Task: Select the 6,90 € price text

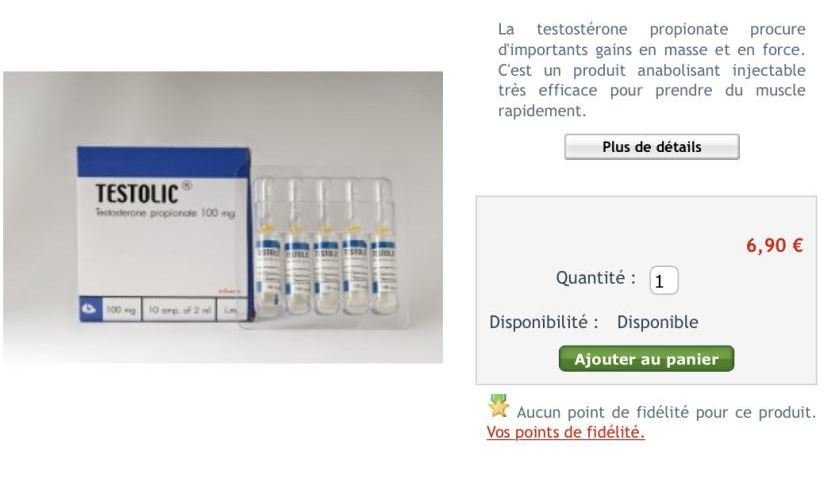Action: tap(774, 245)
